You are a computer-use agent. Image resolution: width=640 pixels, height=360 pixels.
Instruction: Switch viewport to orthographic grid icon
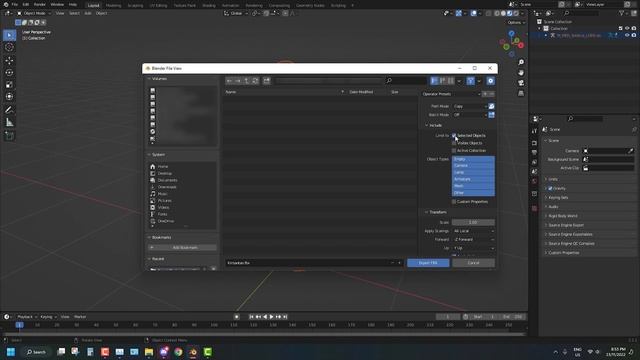521,93
